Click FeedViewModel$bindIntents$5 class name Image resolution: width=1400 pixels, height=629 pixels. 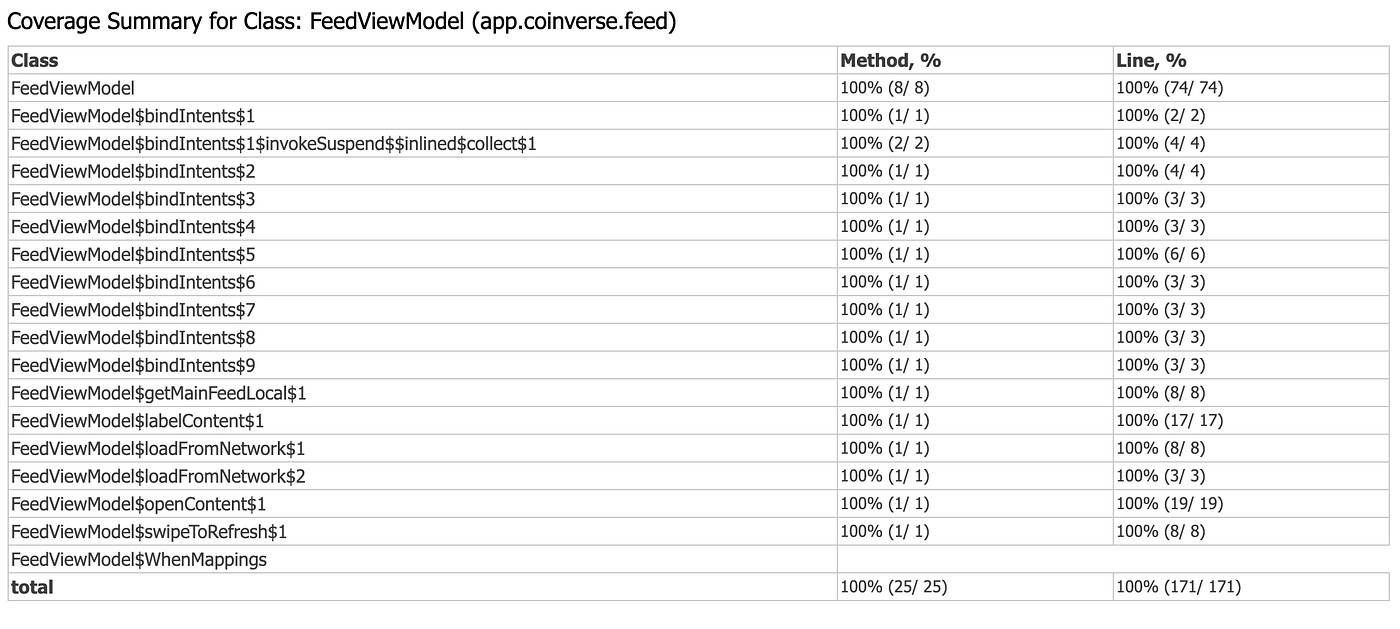pos(133,254)
